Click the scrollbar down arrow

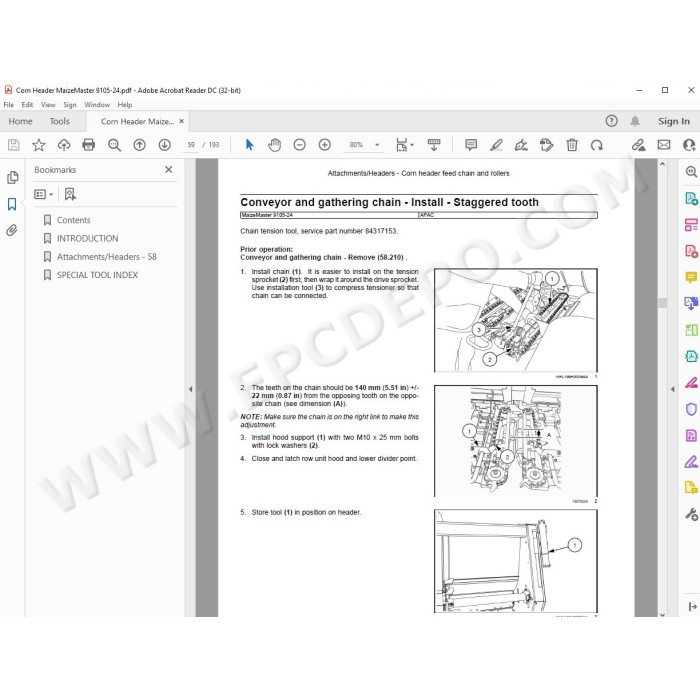(x=662, y=614)
